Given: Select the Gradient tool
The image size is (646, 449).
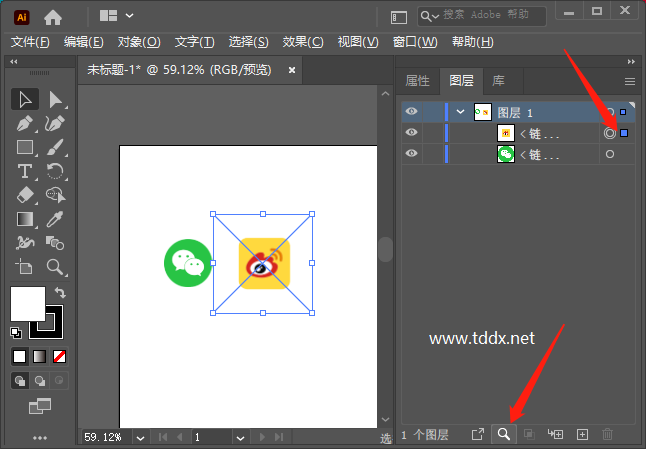Looking at the screenshot, I should tap(25, 219).
